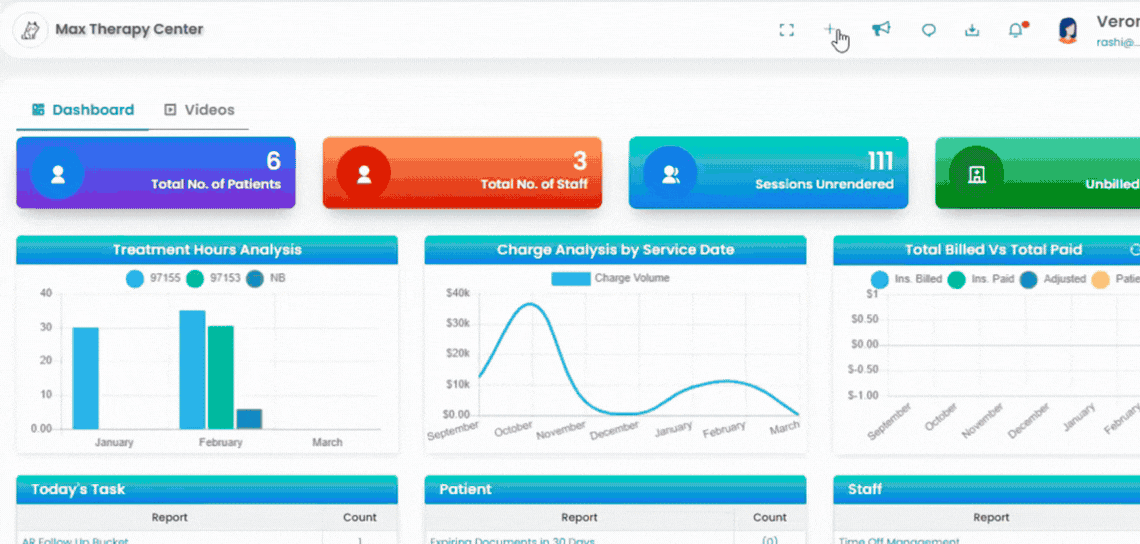Click the Total No. of Patients card
The height and width of the screenshot is (544, 1140).
click(156, 172)
